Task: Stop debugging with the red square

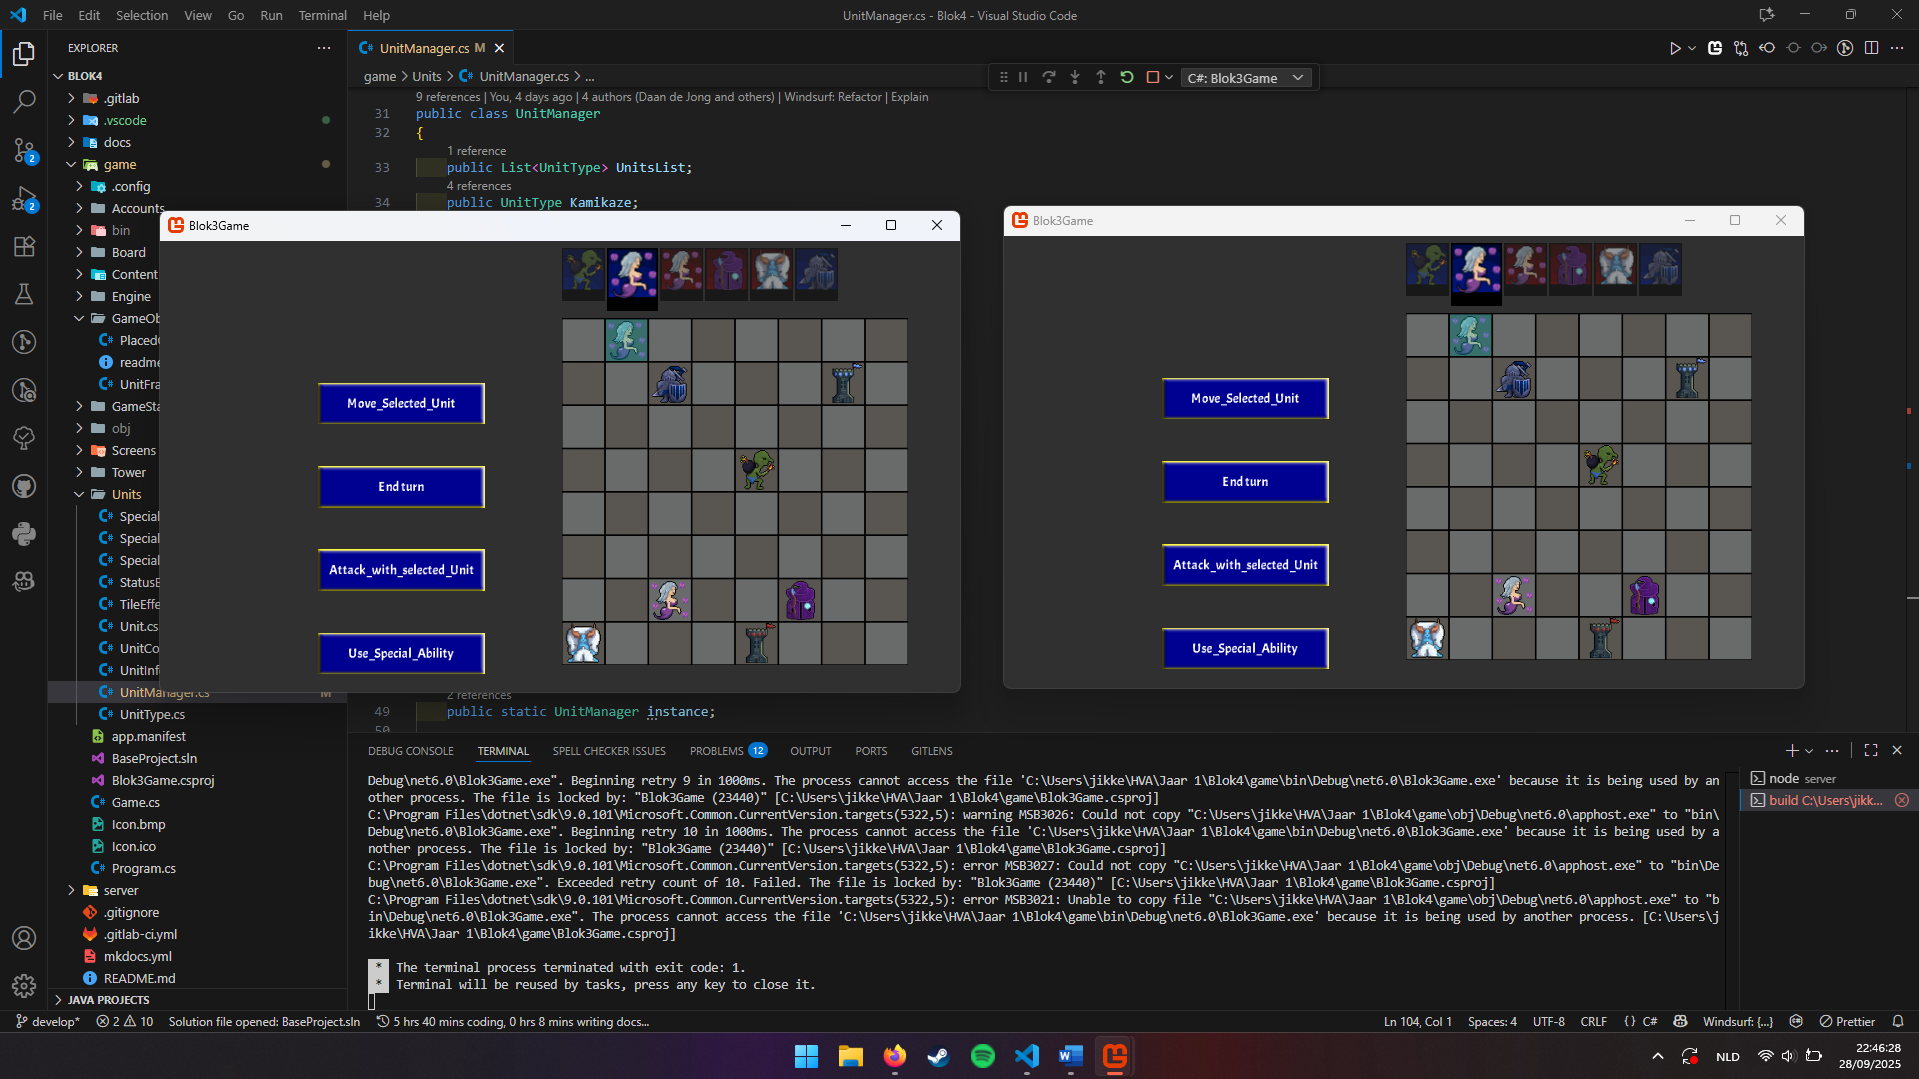Action: tap(1152, 78)
